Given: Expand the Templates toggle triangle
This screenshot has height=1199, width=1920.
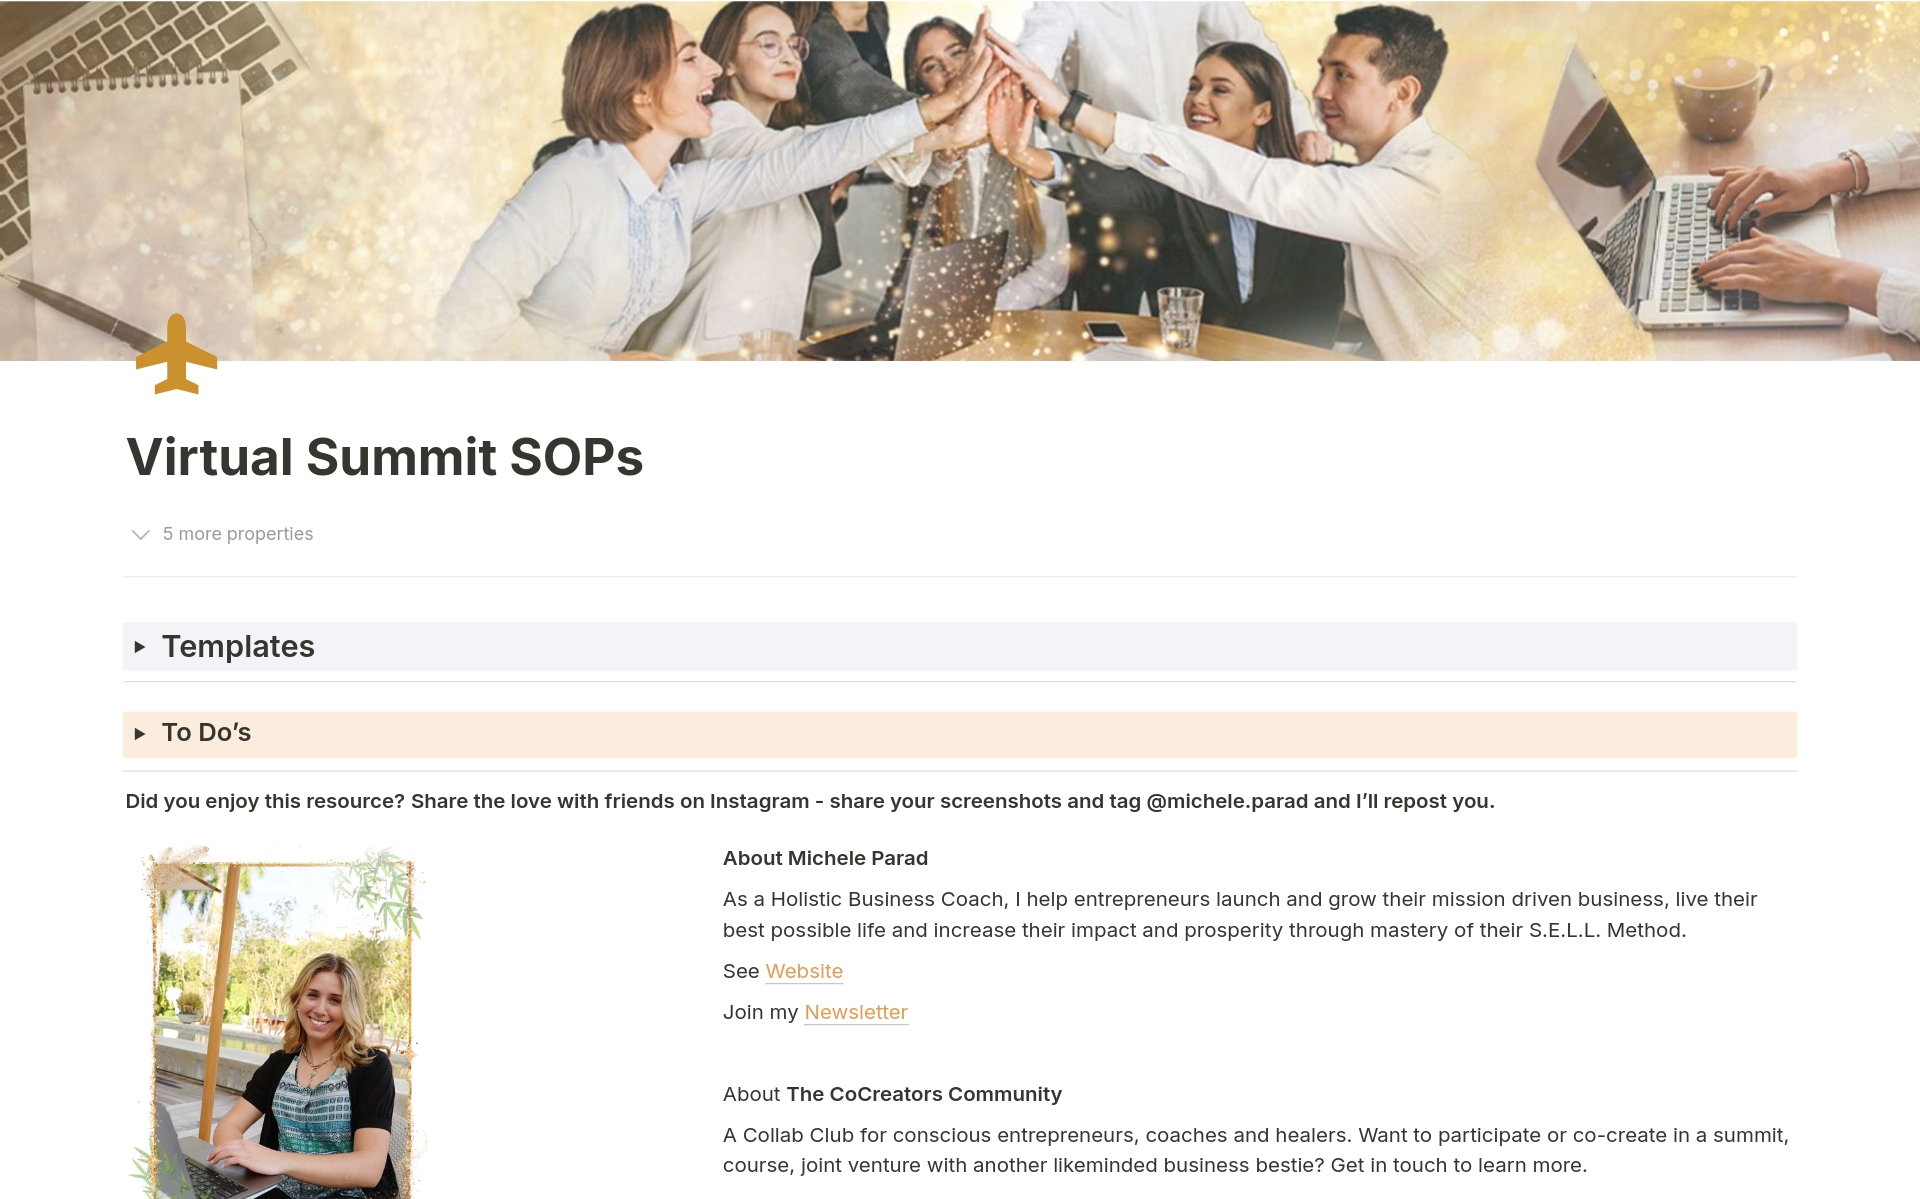Looking at the screenshot, I should point(140,647).
